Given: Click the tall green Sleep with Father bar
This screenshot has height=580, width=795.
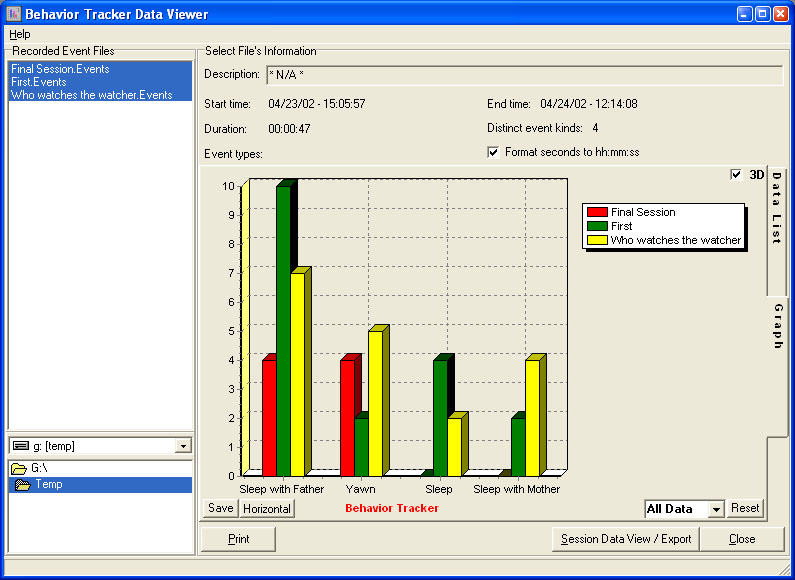Looking at the screenshot, I should pyautogui.click(x=283, y=331).
